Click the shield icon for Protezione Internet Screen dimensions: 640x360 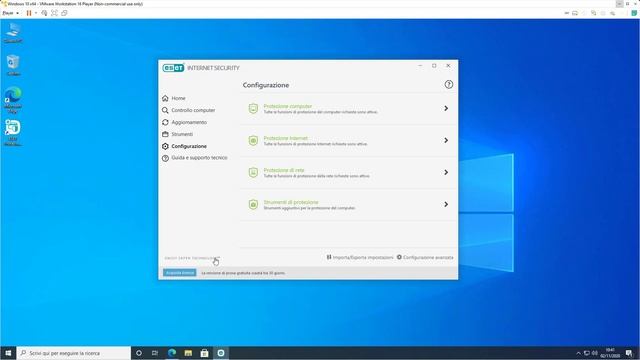point(253,140)
